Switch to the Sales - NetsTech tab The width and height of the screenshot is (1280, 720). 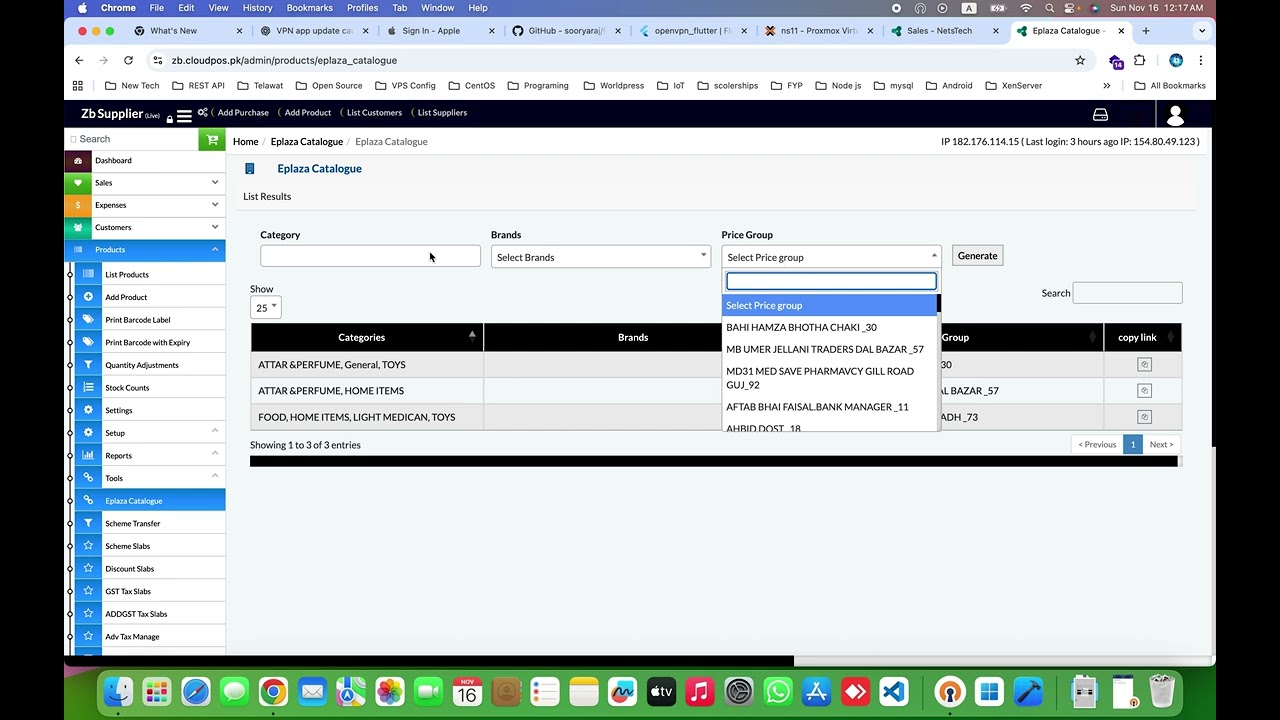point(945,31)
